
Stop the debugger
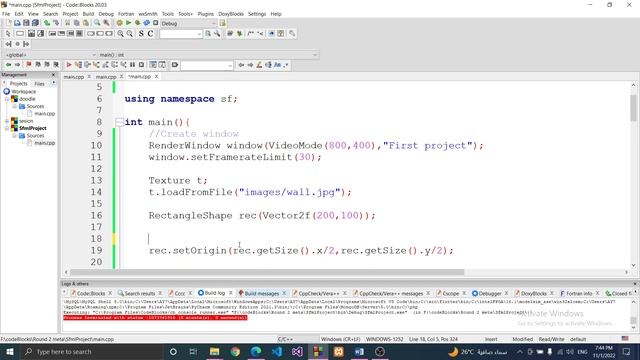click(141, 65)
